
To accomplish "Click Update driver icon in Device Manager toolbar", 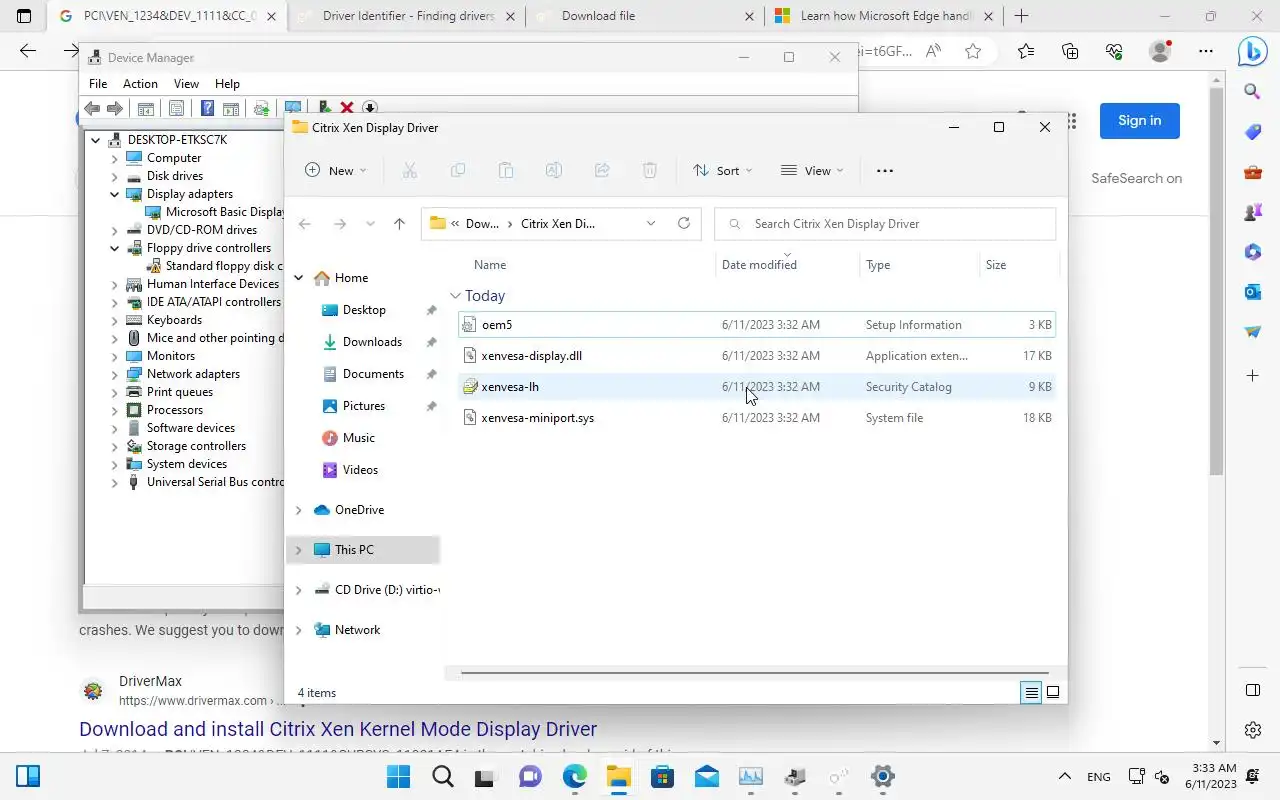I will (x=324, y=108).
